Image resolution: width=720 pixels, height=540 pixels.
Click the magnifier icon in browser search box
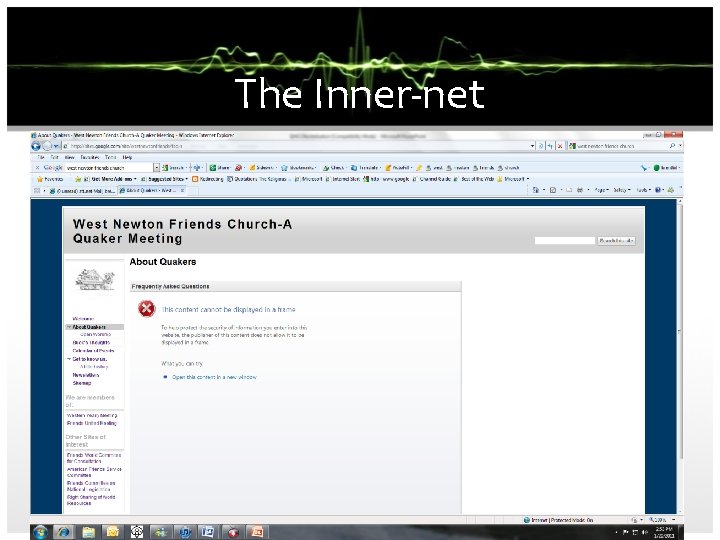(x=672, y=146)
